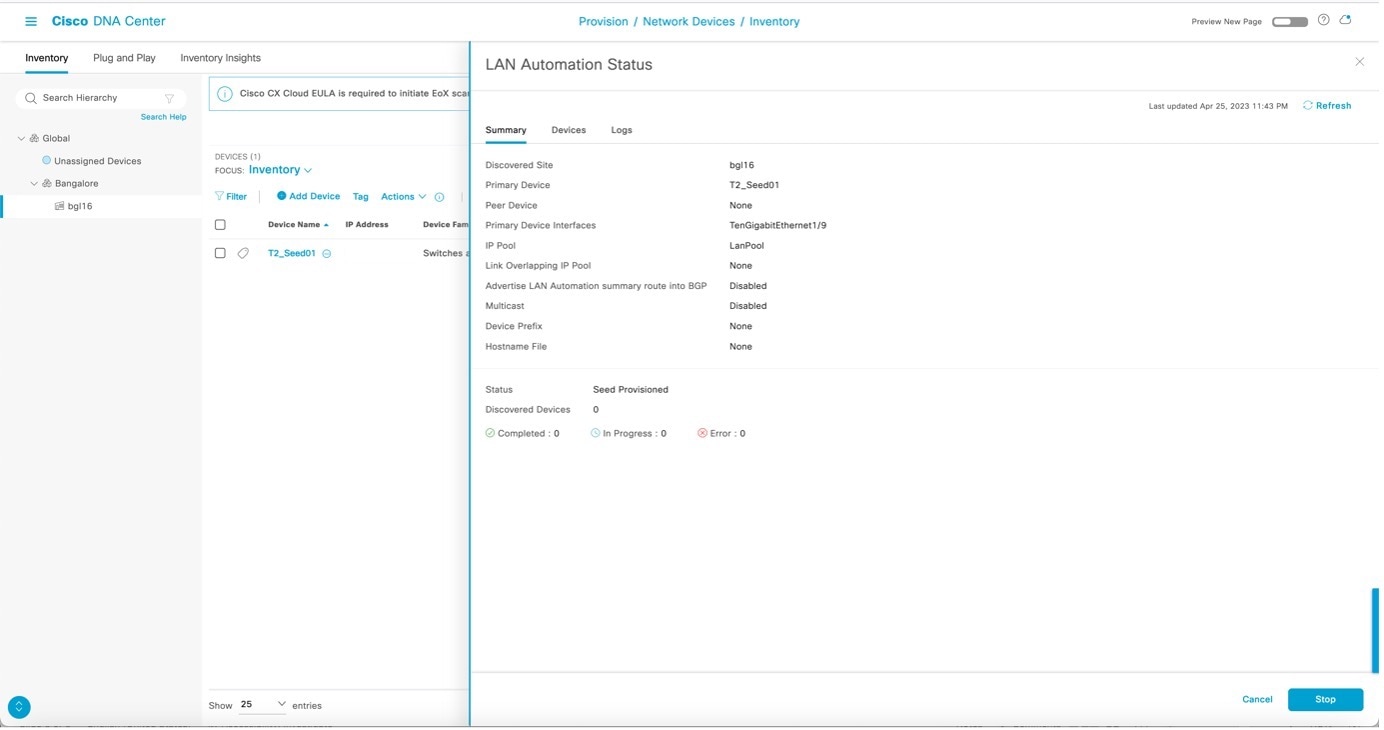Open the hierarchy filter funnel icon
The width and height of the screenshot is (1384, 730).
(169, 98)
